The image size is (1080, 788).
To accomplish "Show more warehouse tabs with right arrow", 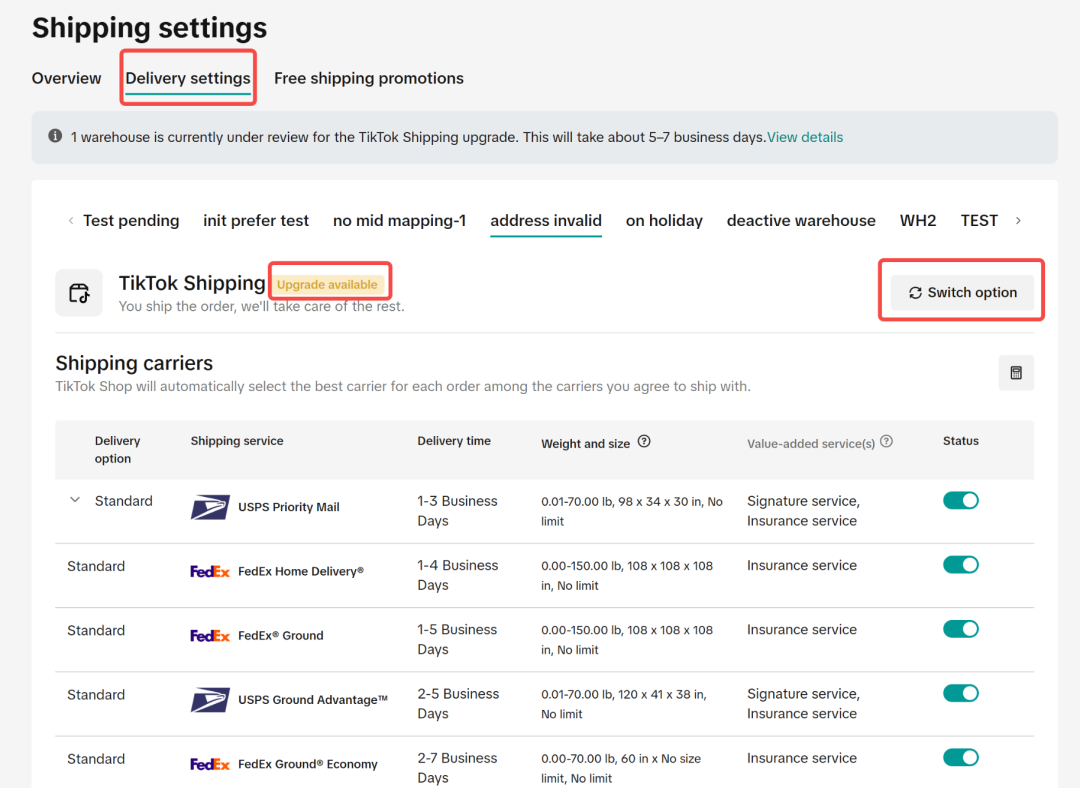I will pos(1018,220).
